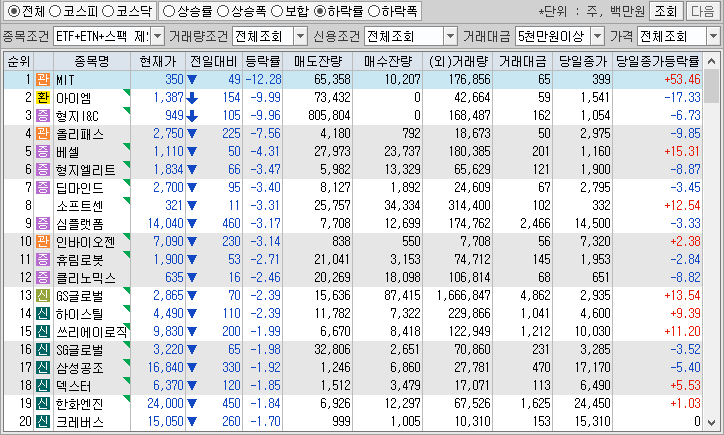
Task: Click the 당일종가 column header
Action: tap(582, 61)
